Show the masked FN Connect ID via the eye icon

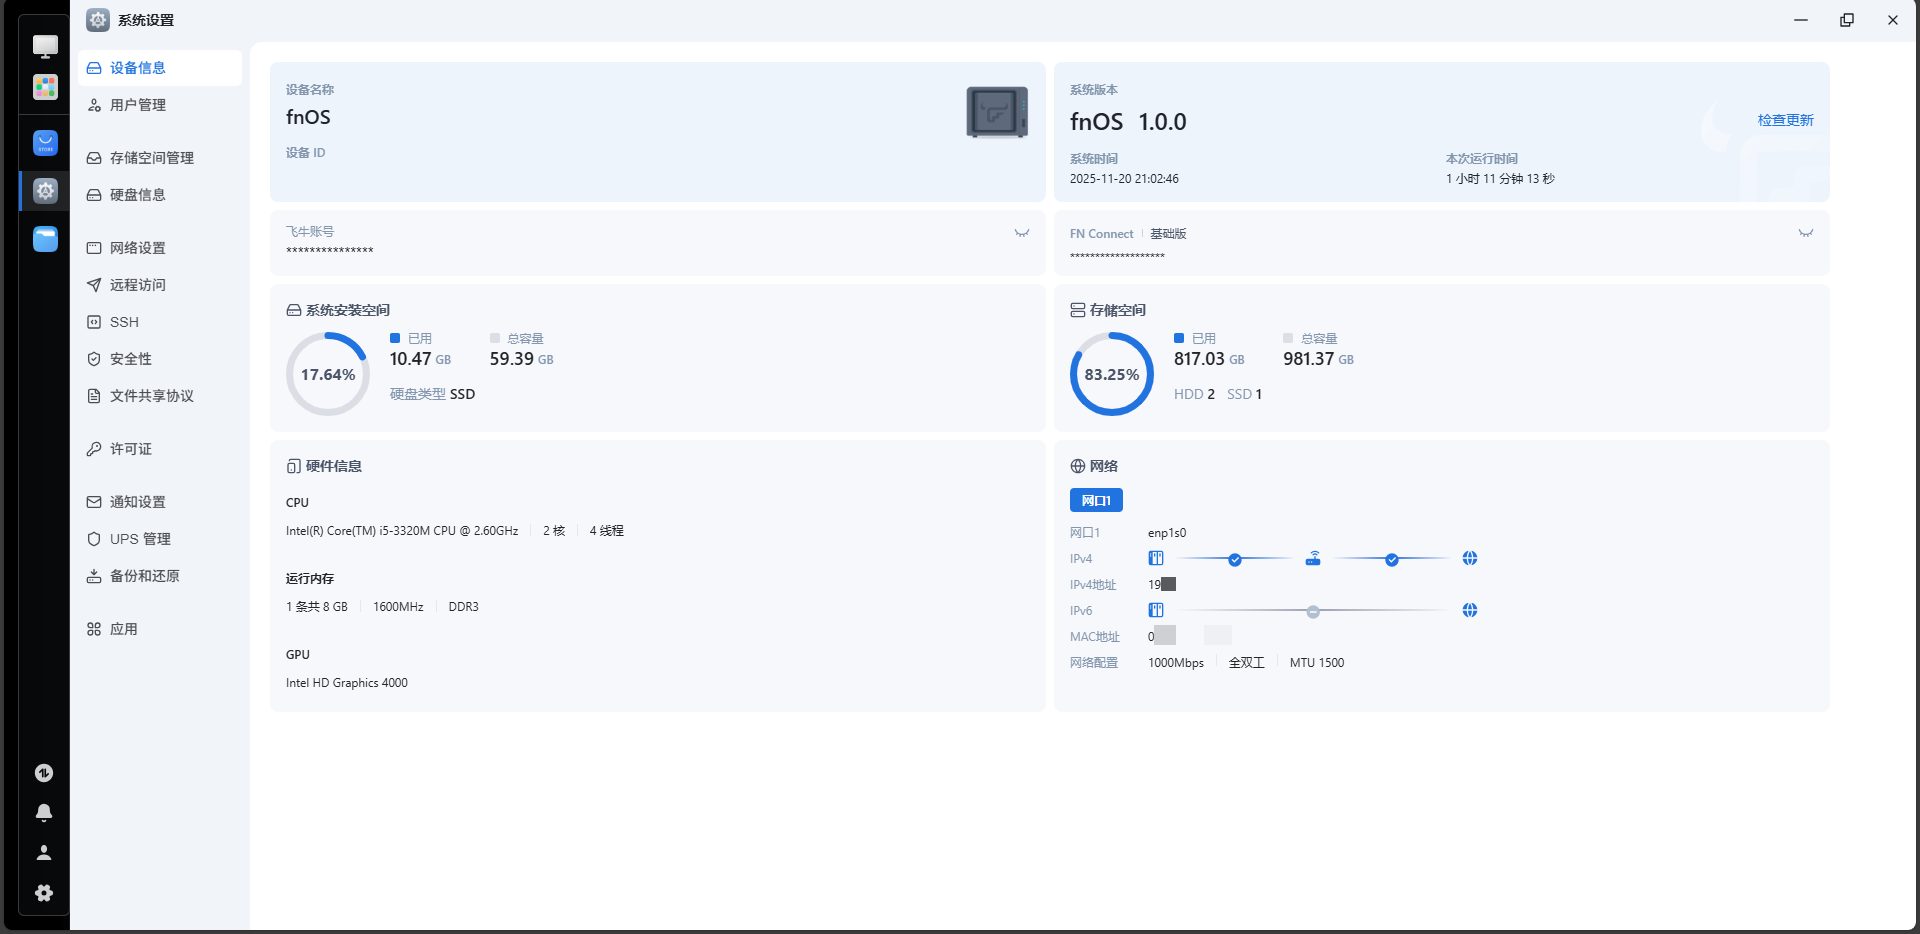[x=1806, y=234]
